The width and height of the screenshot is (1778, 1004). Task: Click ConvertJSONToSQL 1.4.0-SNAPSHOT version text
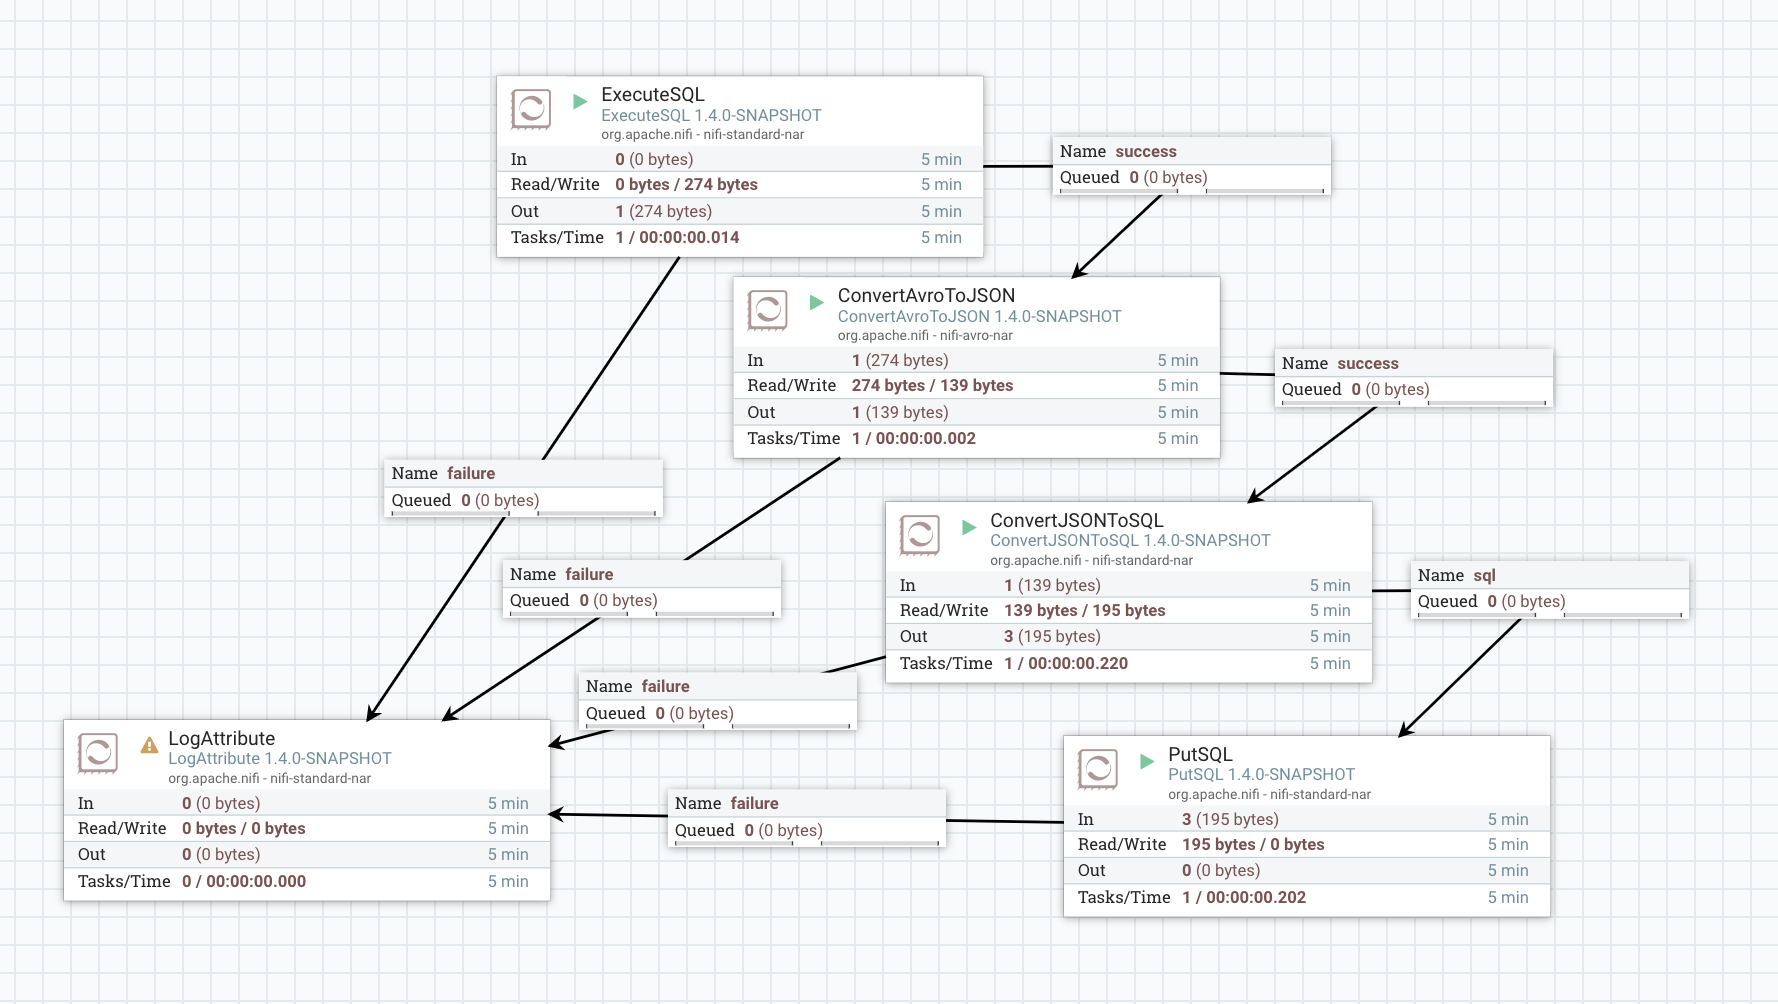pos(1130,541)
